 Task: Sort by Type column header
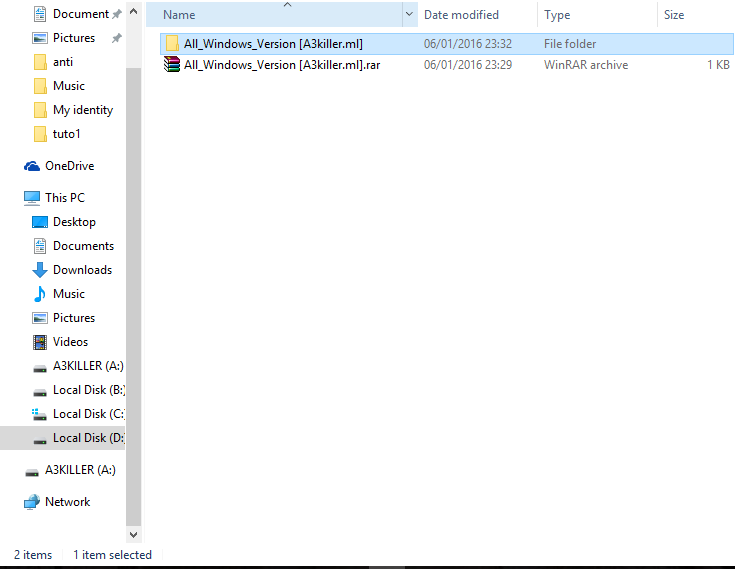598,15
